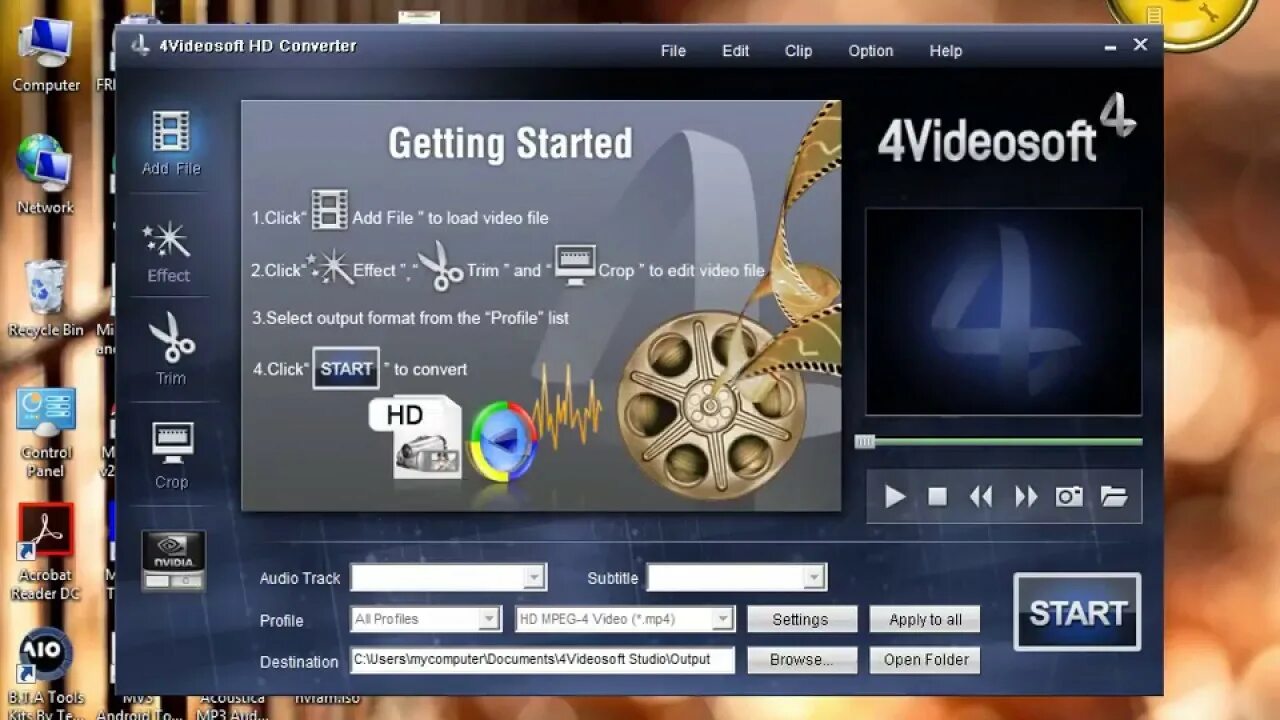This screenshot has width=1280, height=720.
Task: Click the 4Videosoft title bar app icon
Action: point(141,46)
